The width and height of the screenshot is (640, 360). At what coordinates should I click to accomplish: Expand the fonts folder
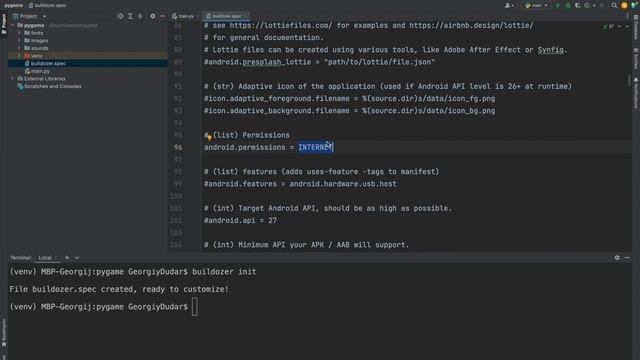click(19, 33)
